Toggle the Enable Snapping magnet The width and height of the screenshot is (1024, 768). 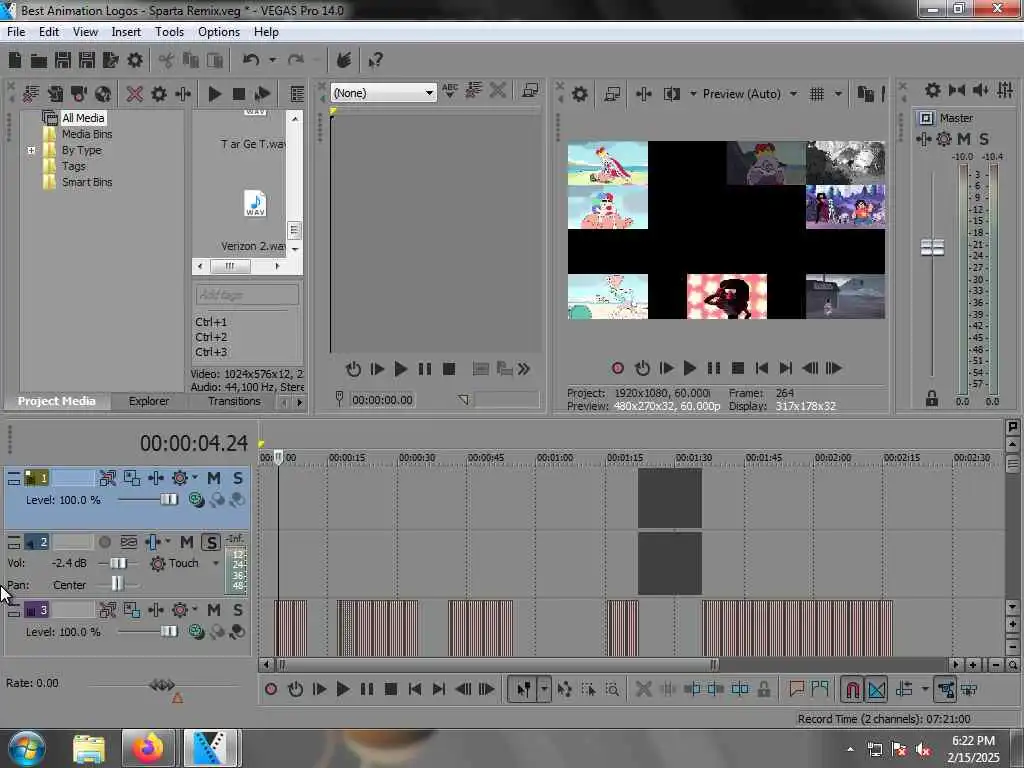(852, 689)
